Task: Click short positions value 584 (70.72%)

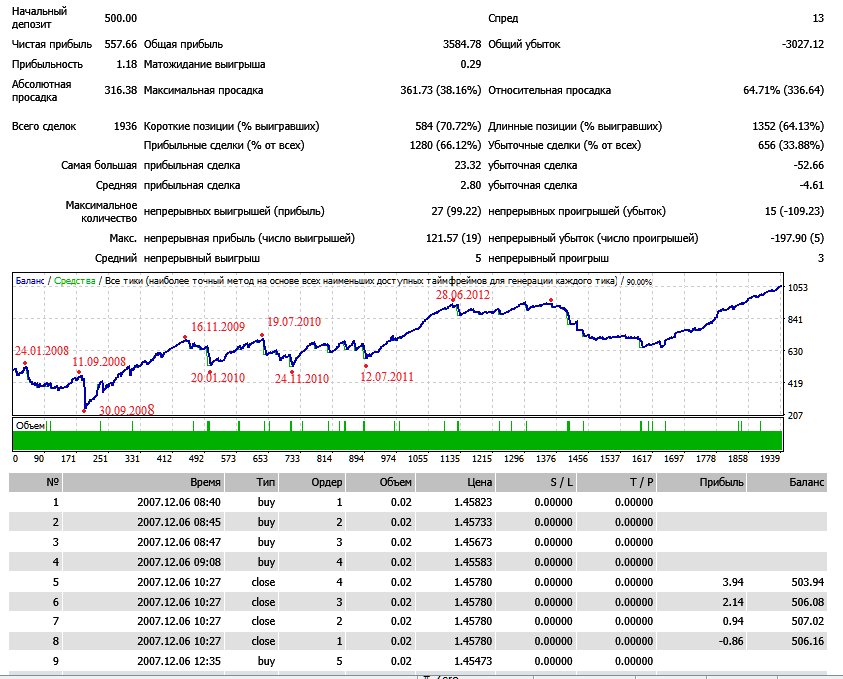Action: coord(448,126)
